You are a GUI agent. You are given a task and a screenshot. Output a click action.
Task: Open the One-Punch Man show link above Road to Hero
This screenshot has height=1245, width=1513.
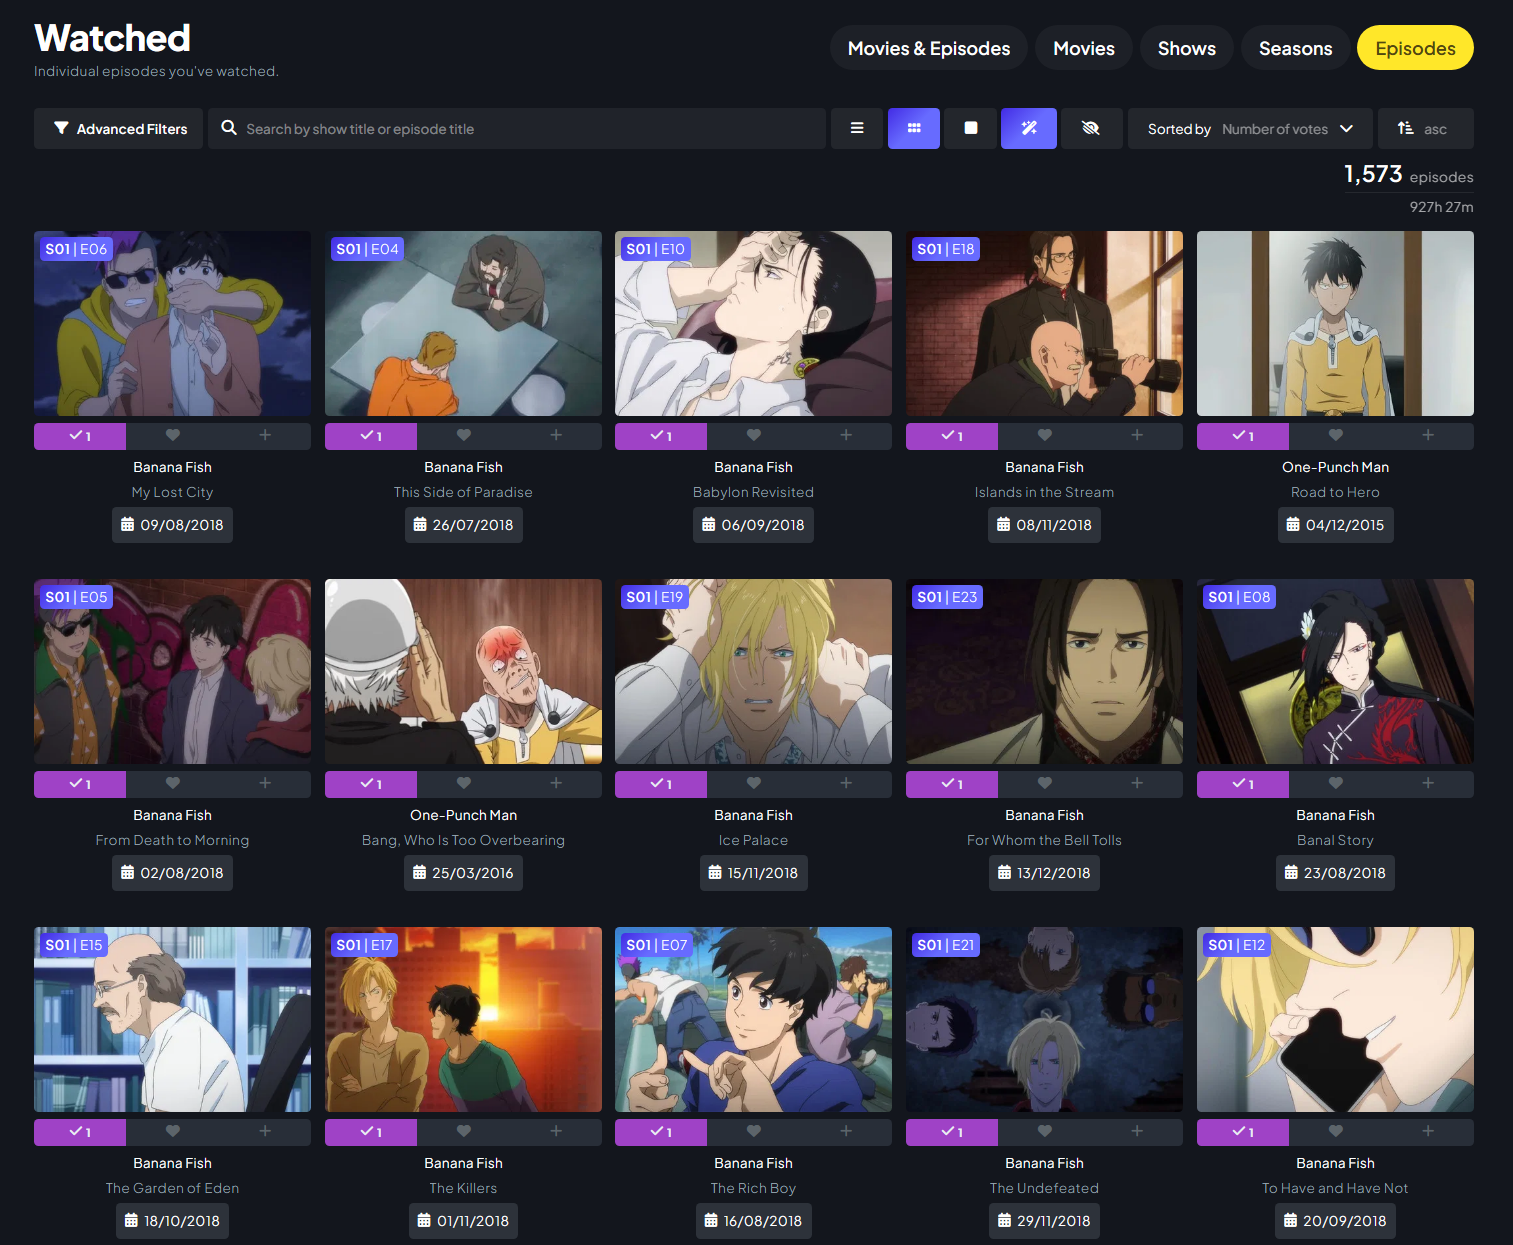1335,467
